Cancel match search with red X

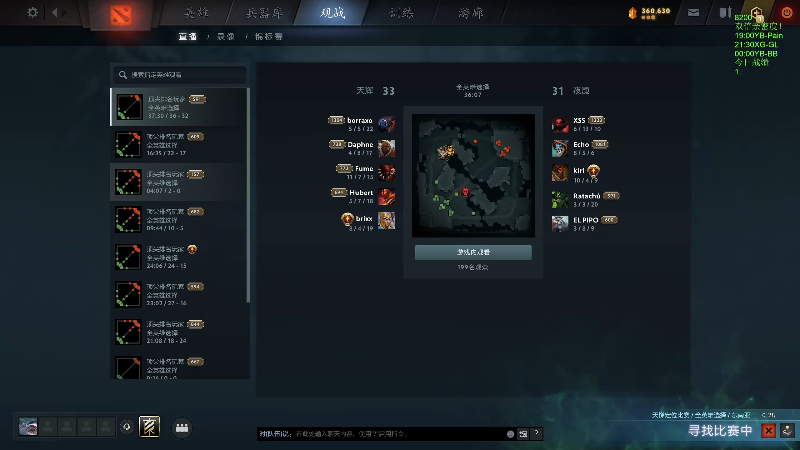coord(768,431)
